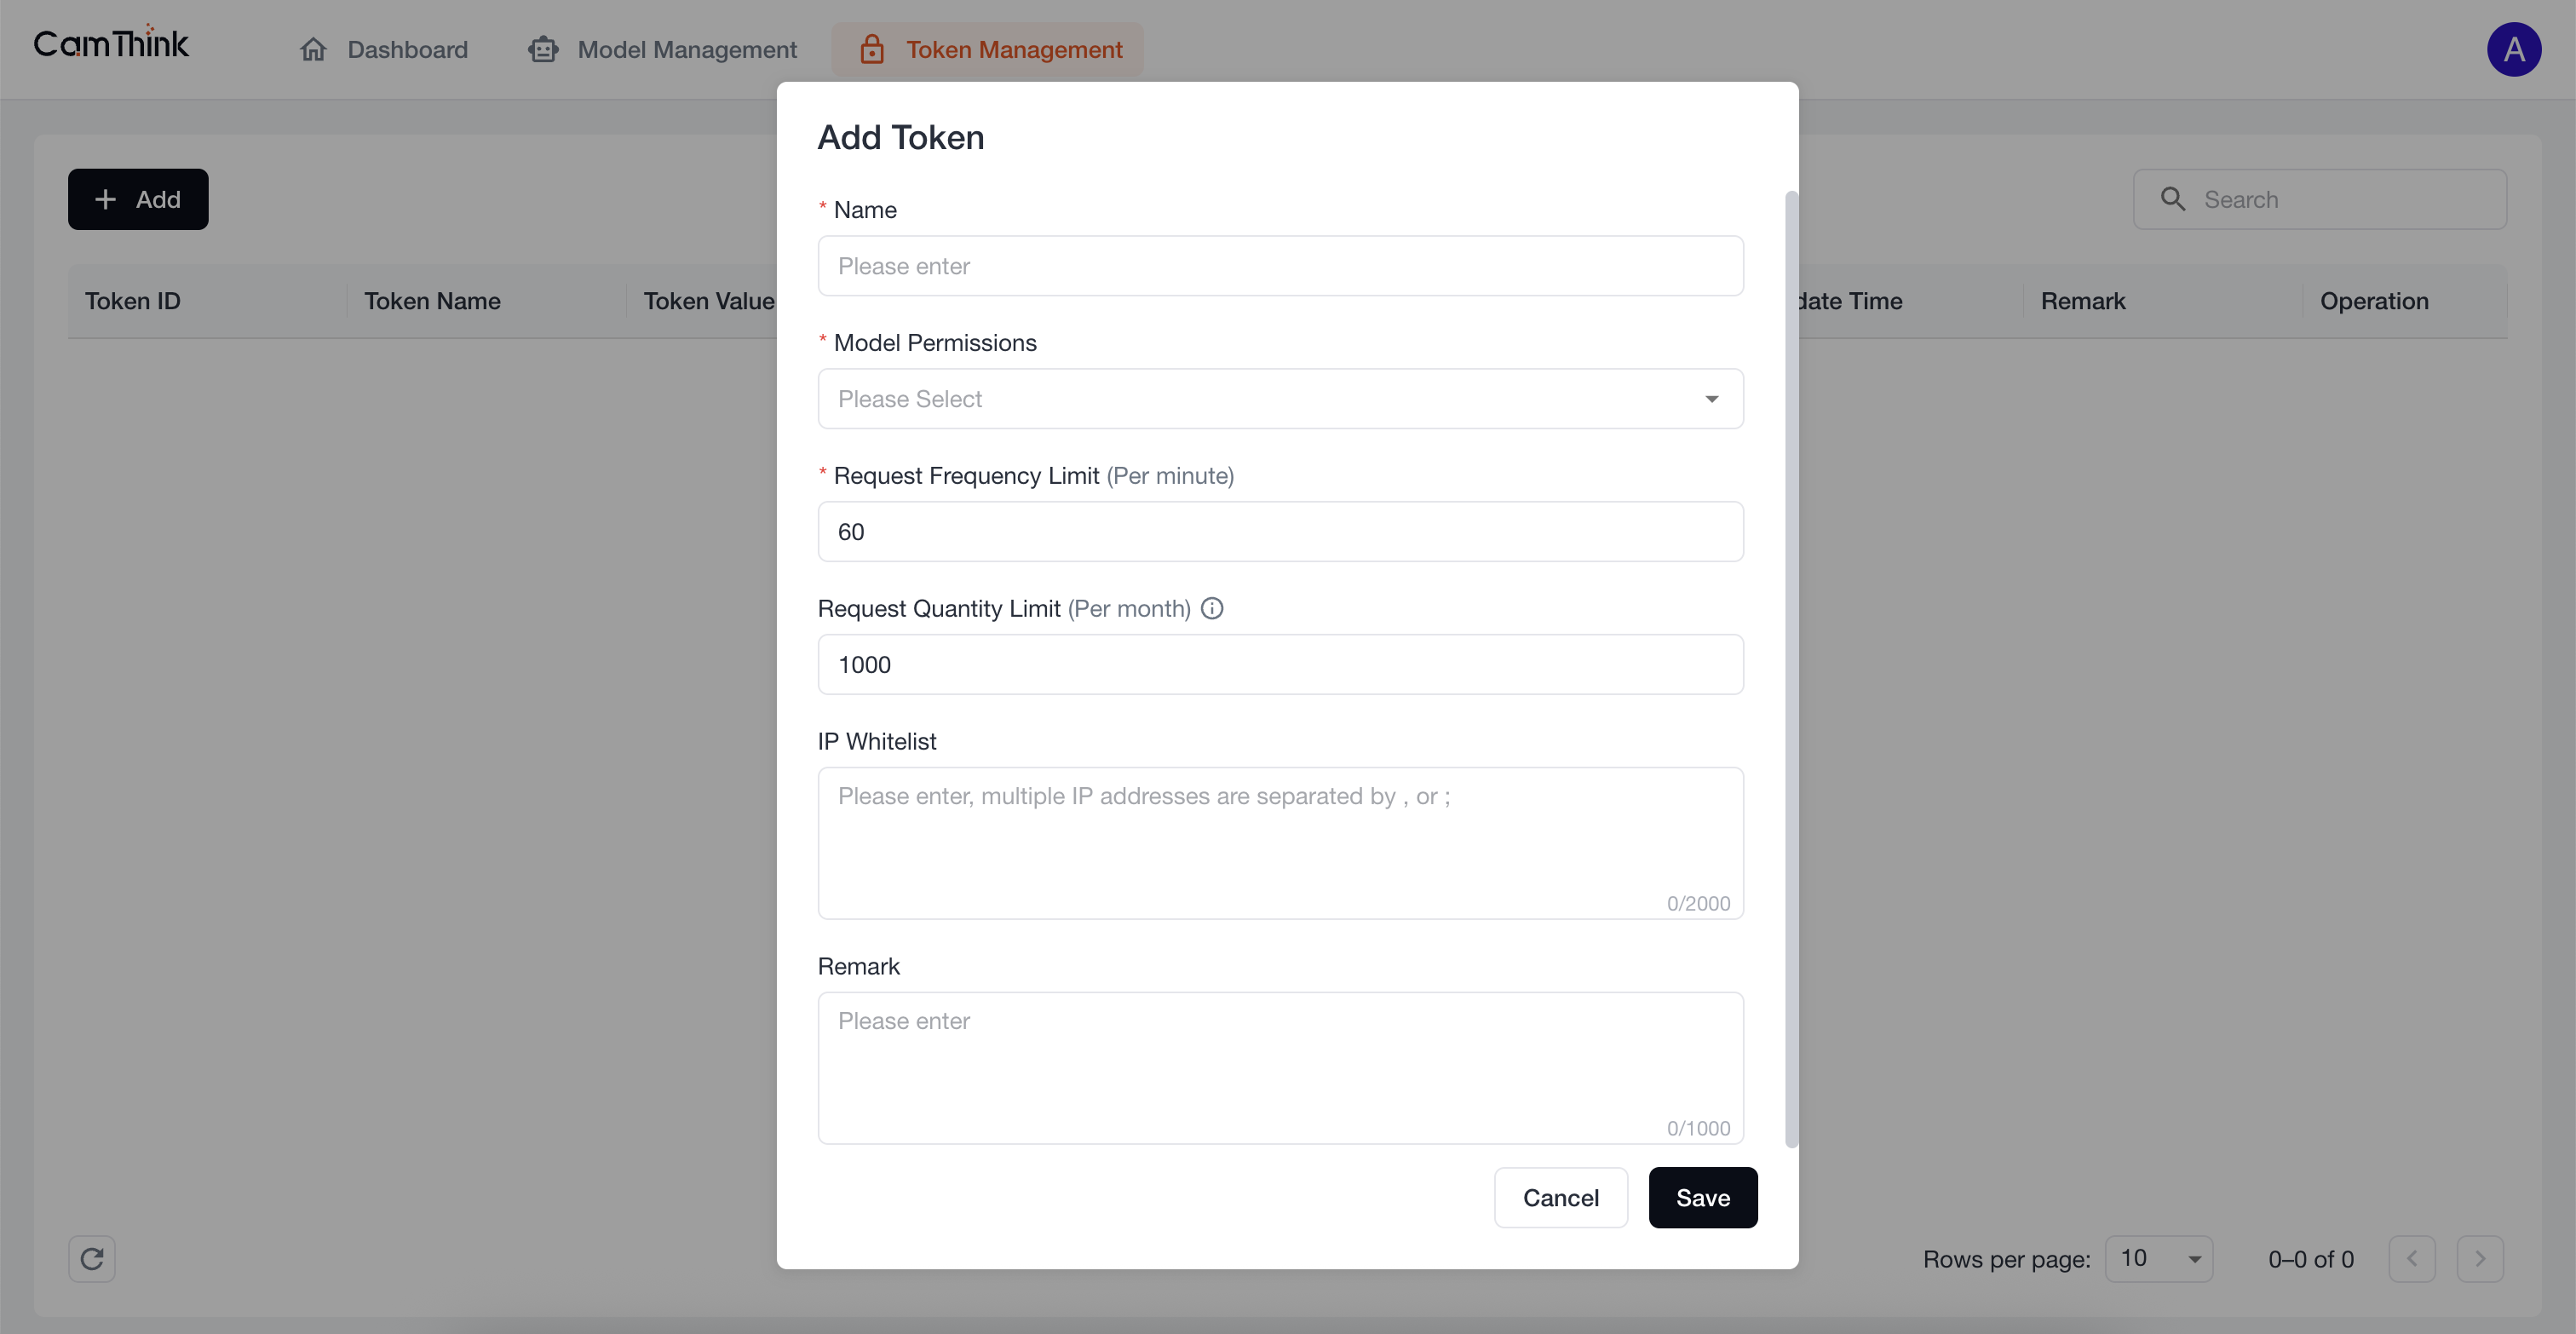
Task: Switch to the Model Management tab
Action: [687, 49]
